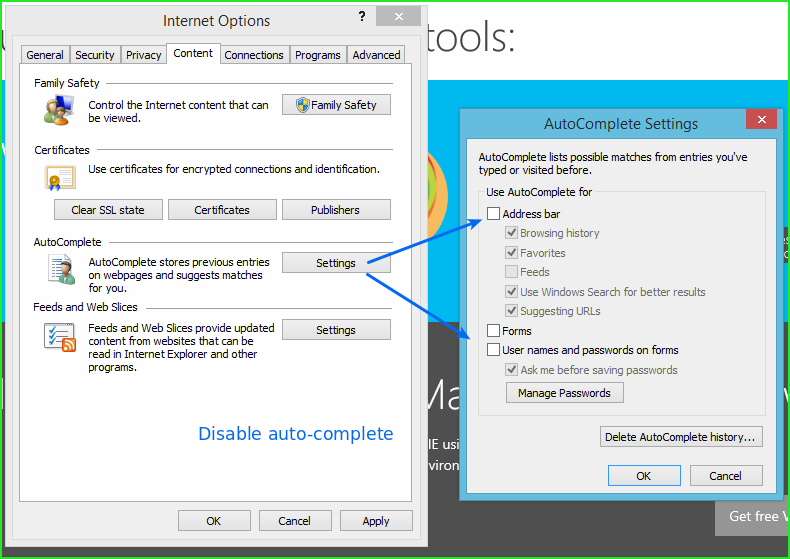Click Apply in Internet Options
790x559 pixels.
tap(376, 521)
